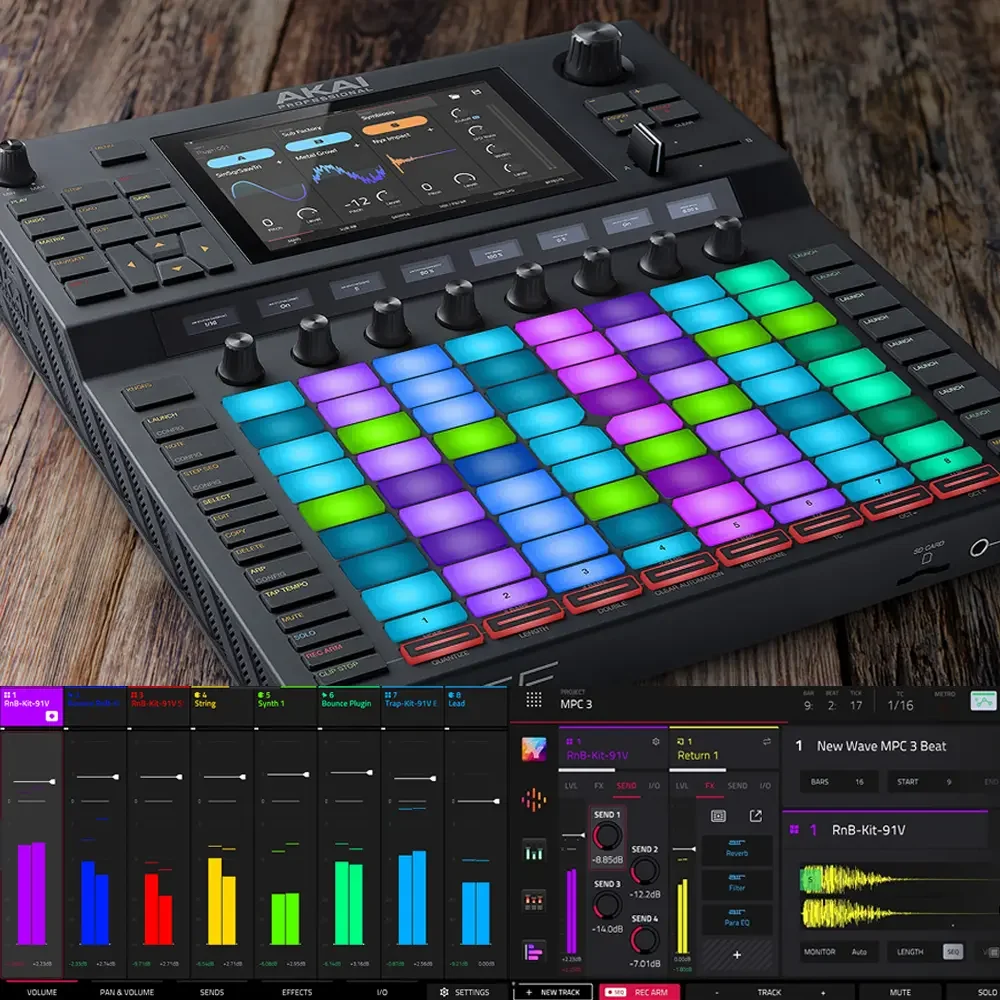Select mixer track 8 Lead header
This screenshot has width=1000, height=1000.
(476, 707)
